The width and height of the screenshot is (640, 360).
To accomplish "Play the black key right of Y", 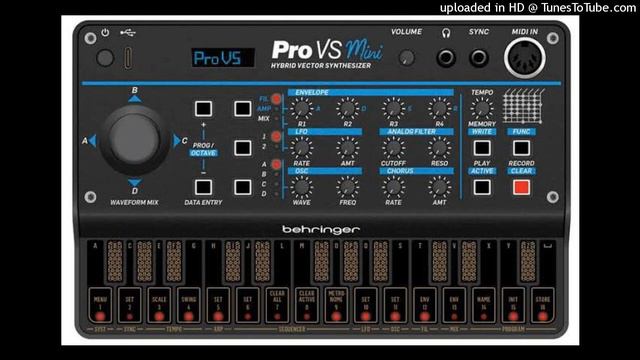I will (x=528, y=261).
